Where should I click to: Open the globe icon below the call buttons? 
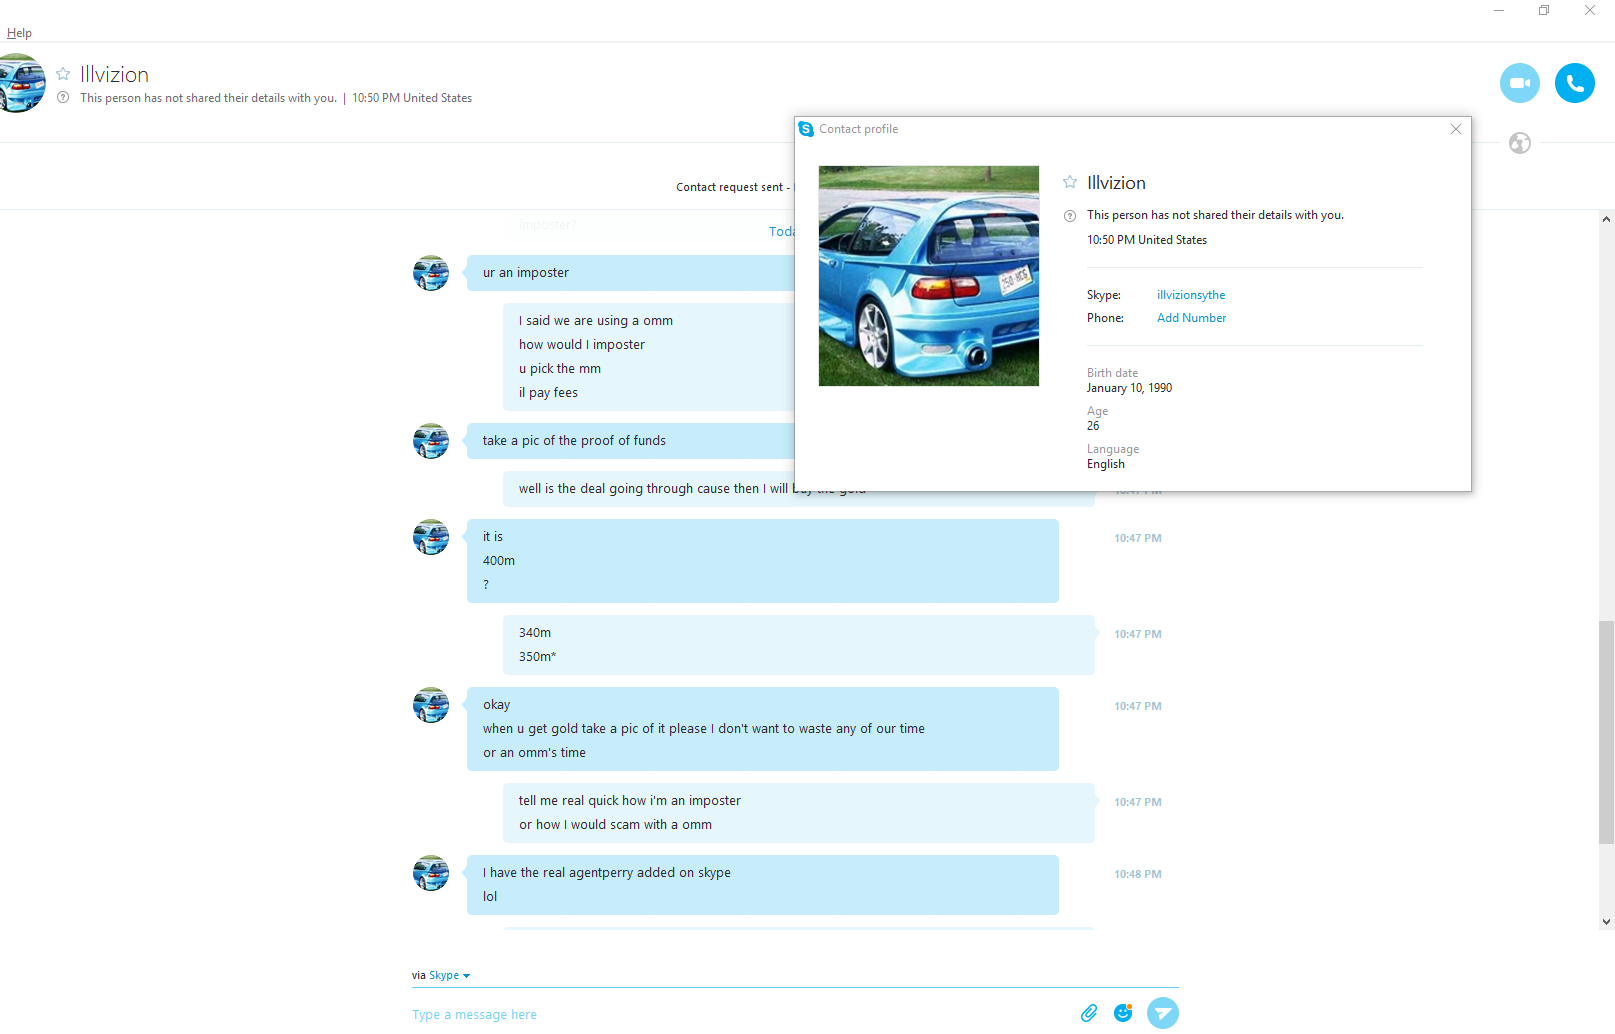click(1519, 143)
